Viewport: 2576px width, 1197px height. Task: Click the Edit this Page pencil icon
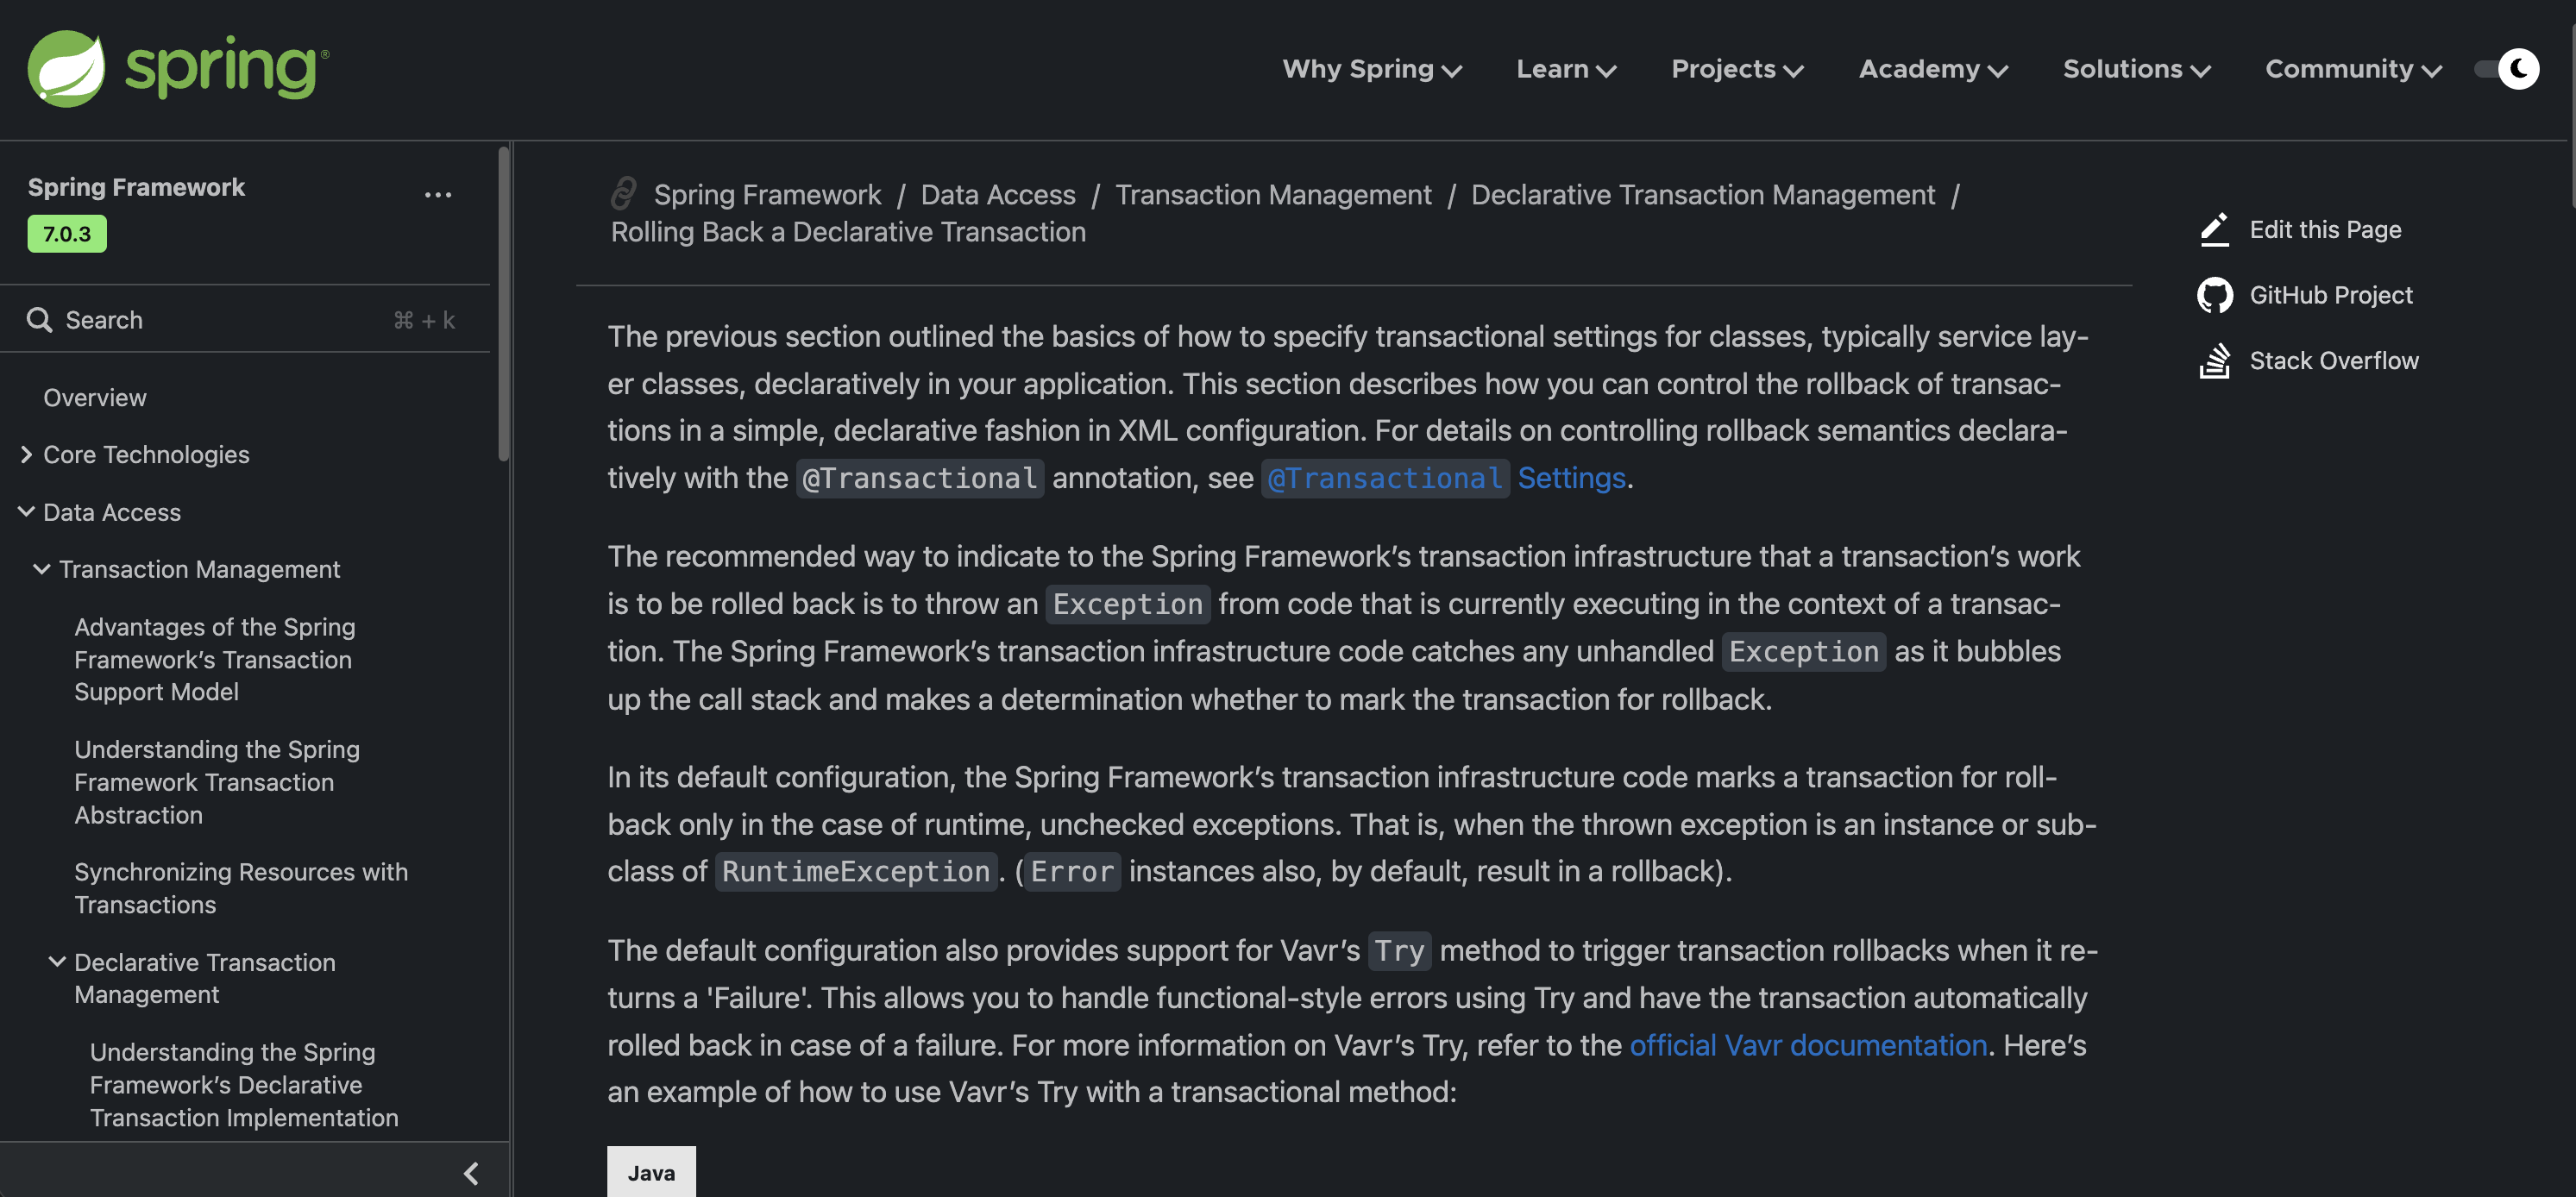(2214, 229)
